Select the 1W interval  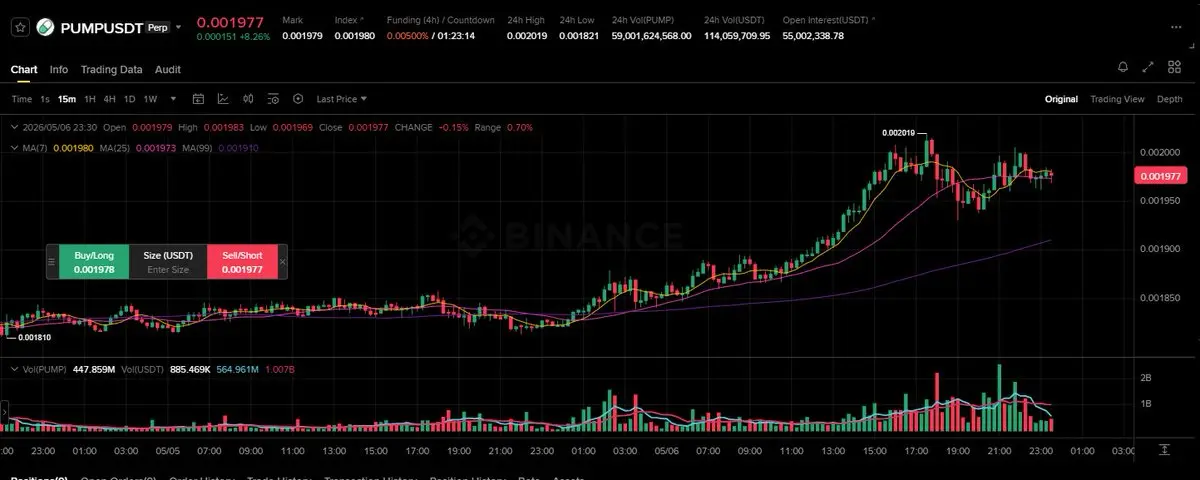[151, 99]
